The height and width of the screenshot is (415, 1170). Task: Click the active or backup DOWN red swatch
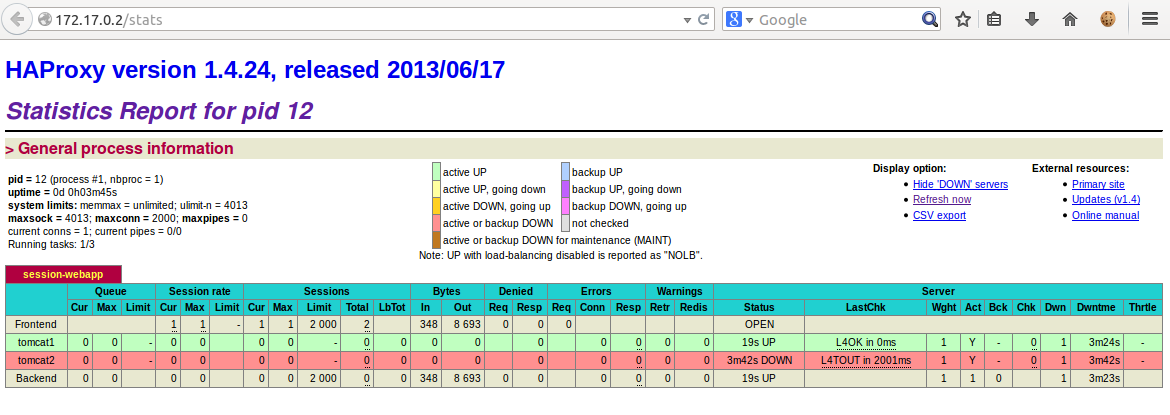pos(437,222)
